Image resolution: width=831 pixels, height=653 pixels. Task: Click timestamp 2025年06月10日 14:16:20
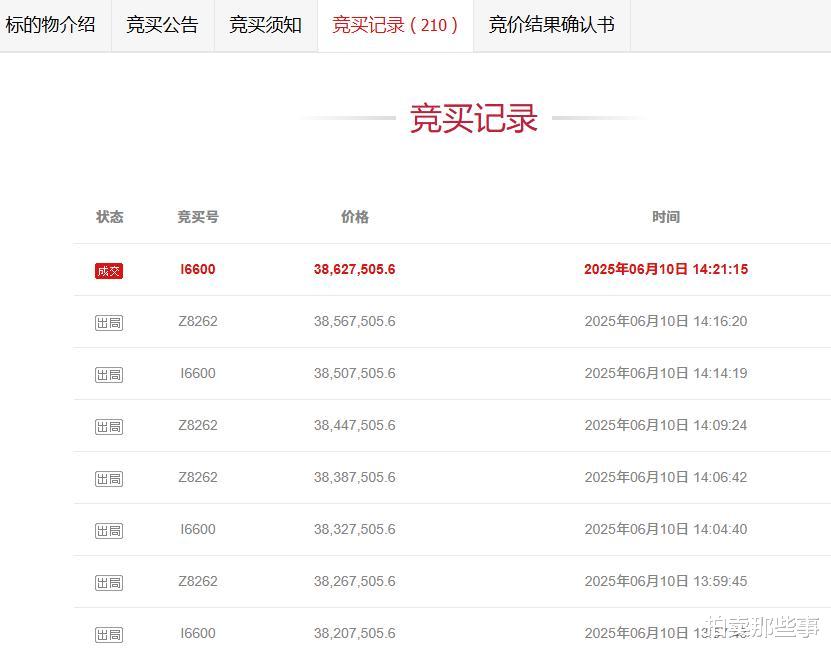pos(666,321)
